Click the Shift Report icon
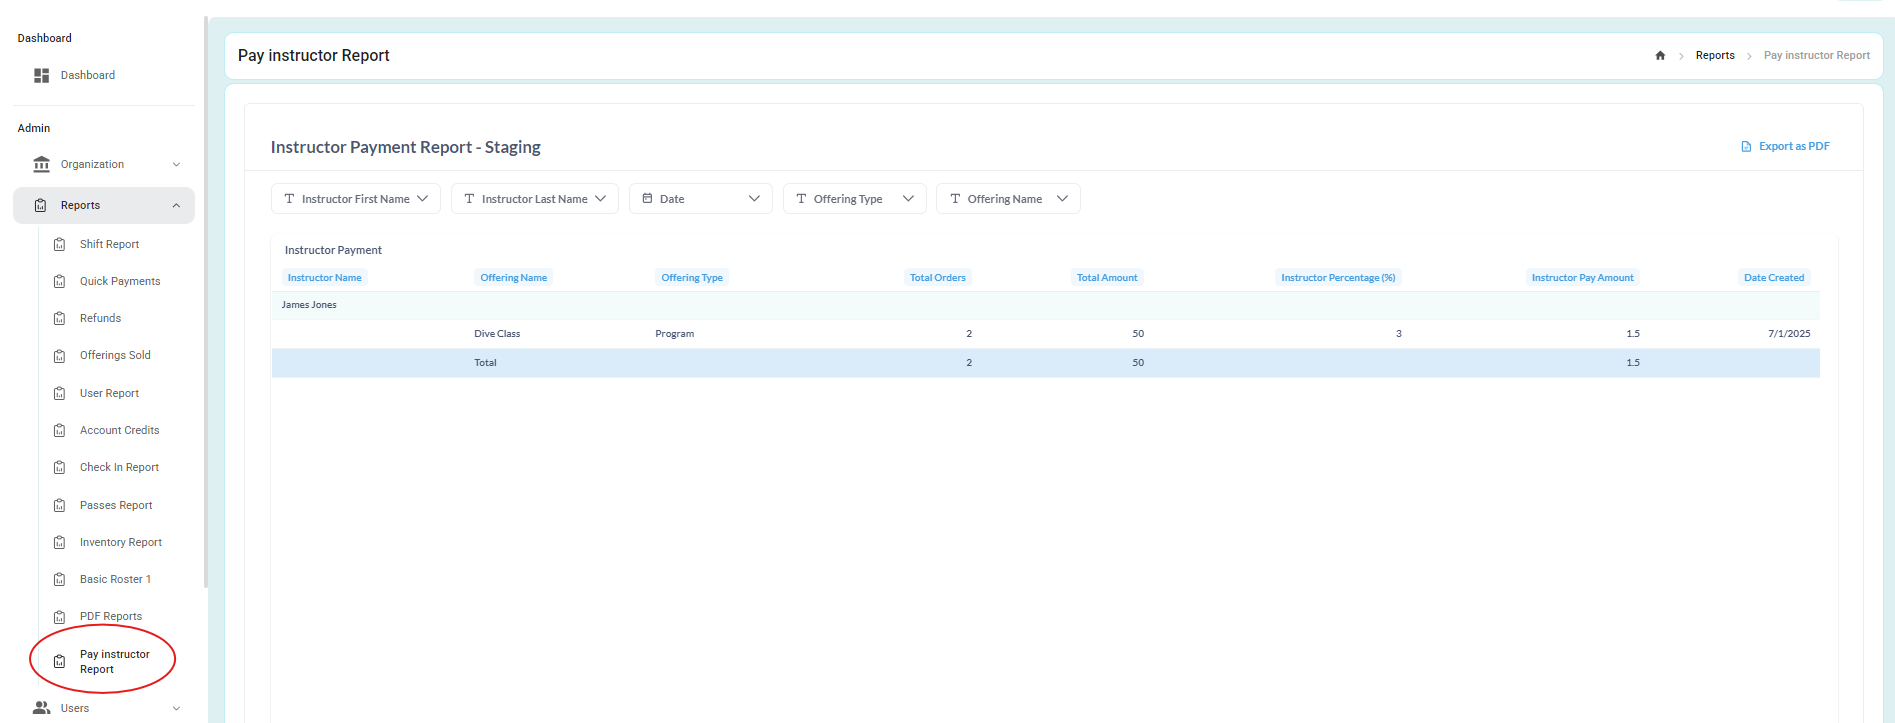This screenshot has width=1895, height=723. (x=59, y=244)
